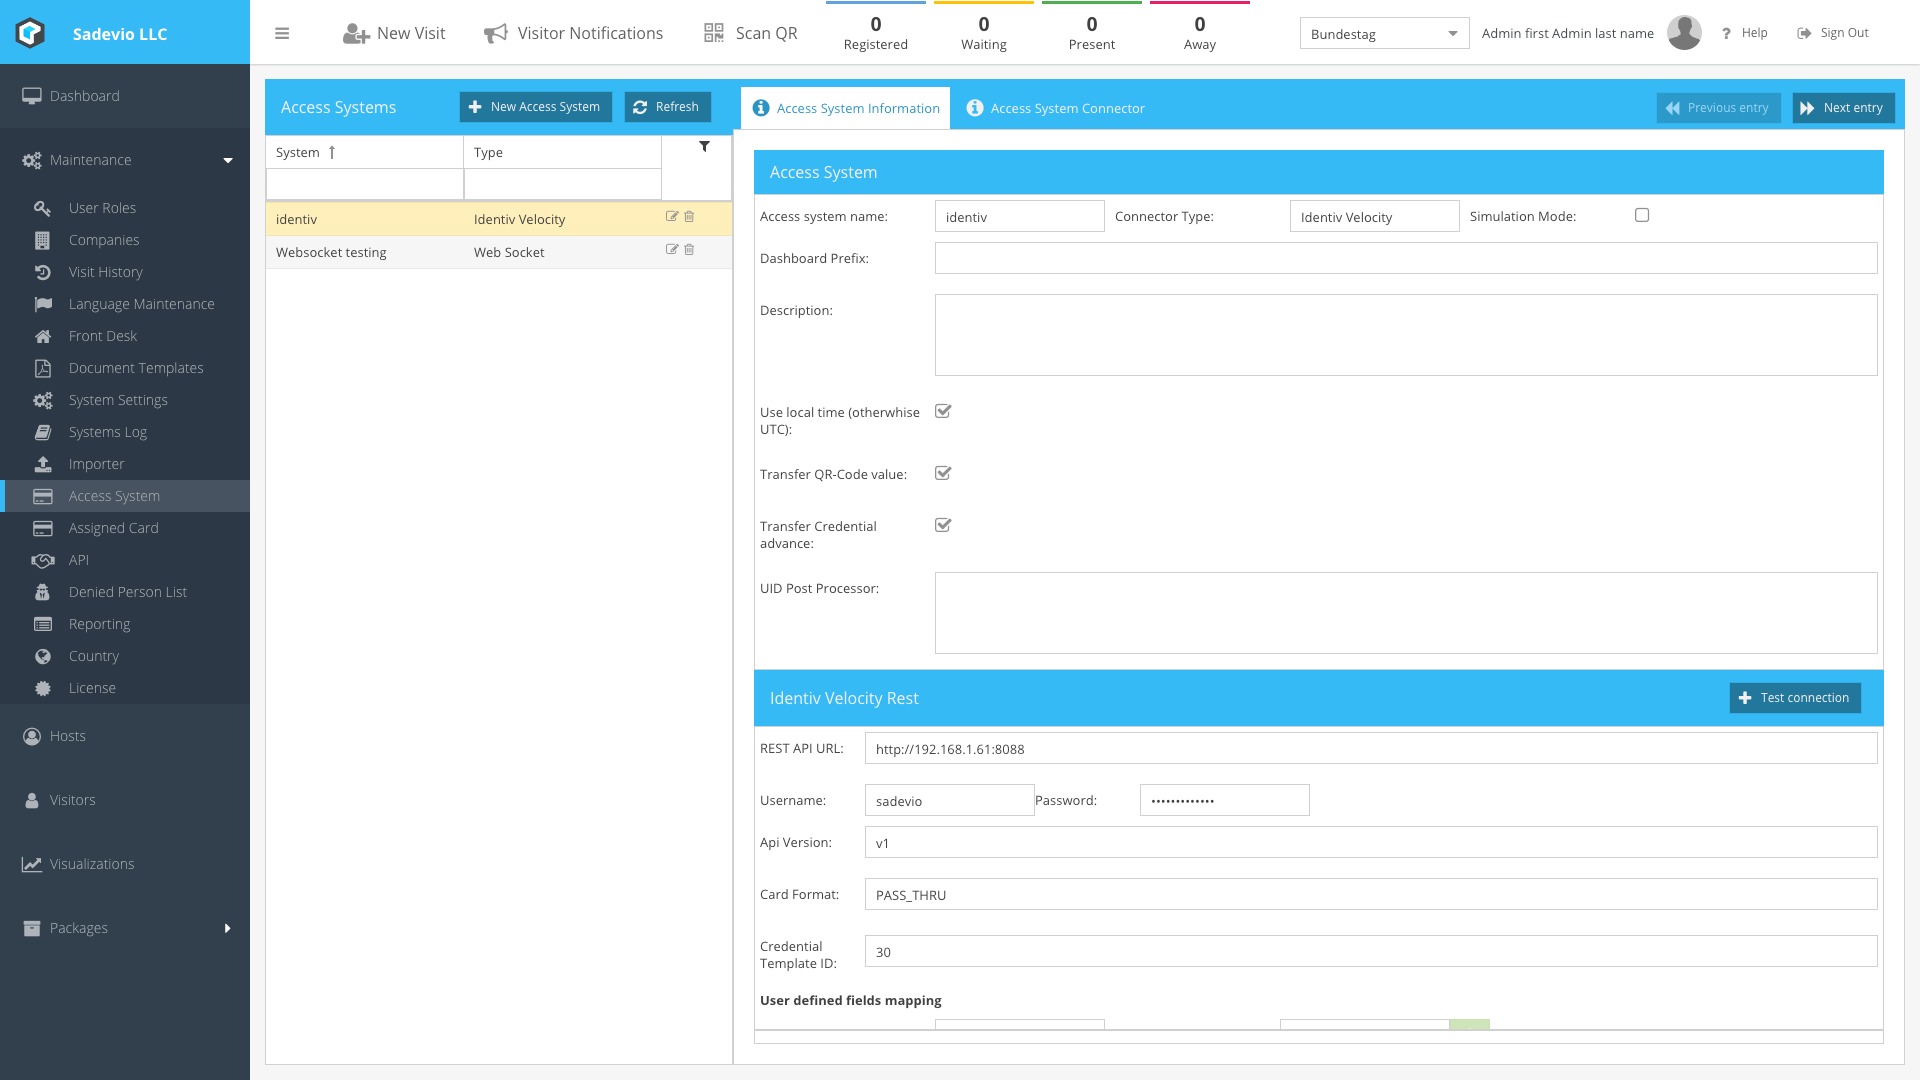This screenshot has width=1920, height=1080.
Task: Toggle Transfer Credential advance checkbox
Action: click(x=943, y=525)
